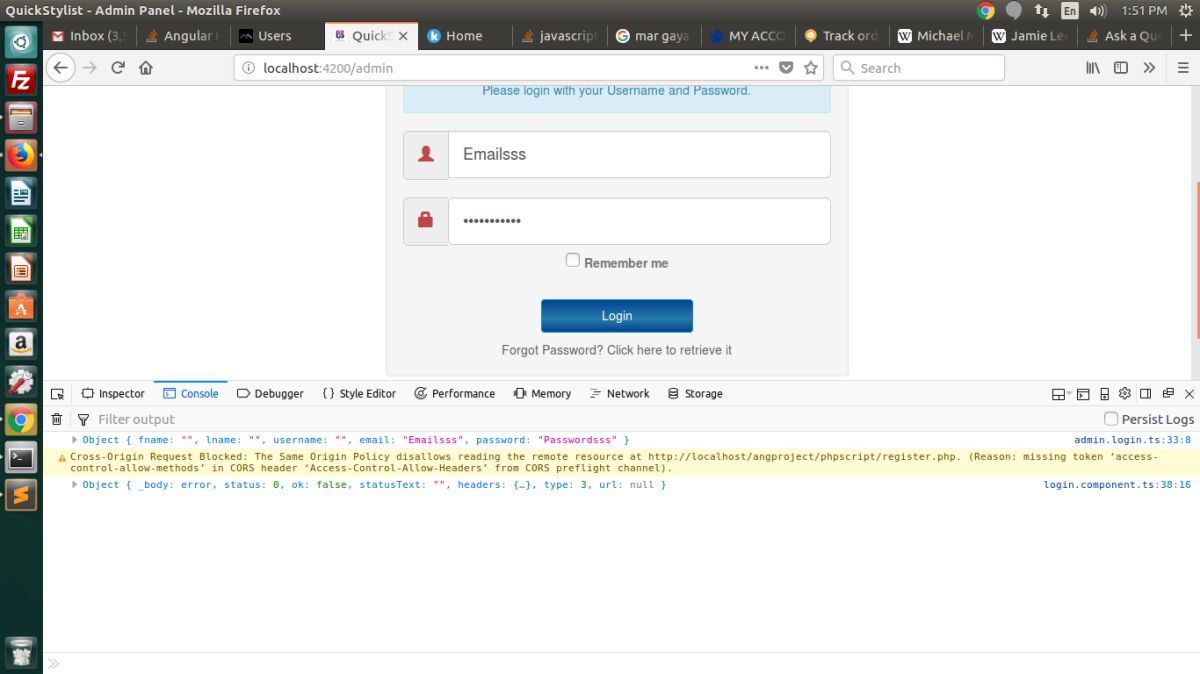Image resolution: width=1200 pixels, height=674 pixels.
Task: Click the browser Back arrow button
Action: (x=61, y=68)
